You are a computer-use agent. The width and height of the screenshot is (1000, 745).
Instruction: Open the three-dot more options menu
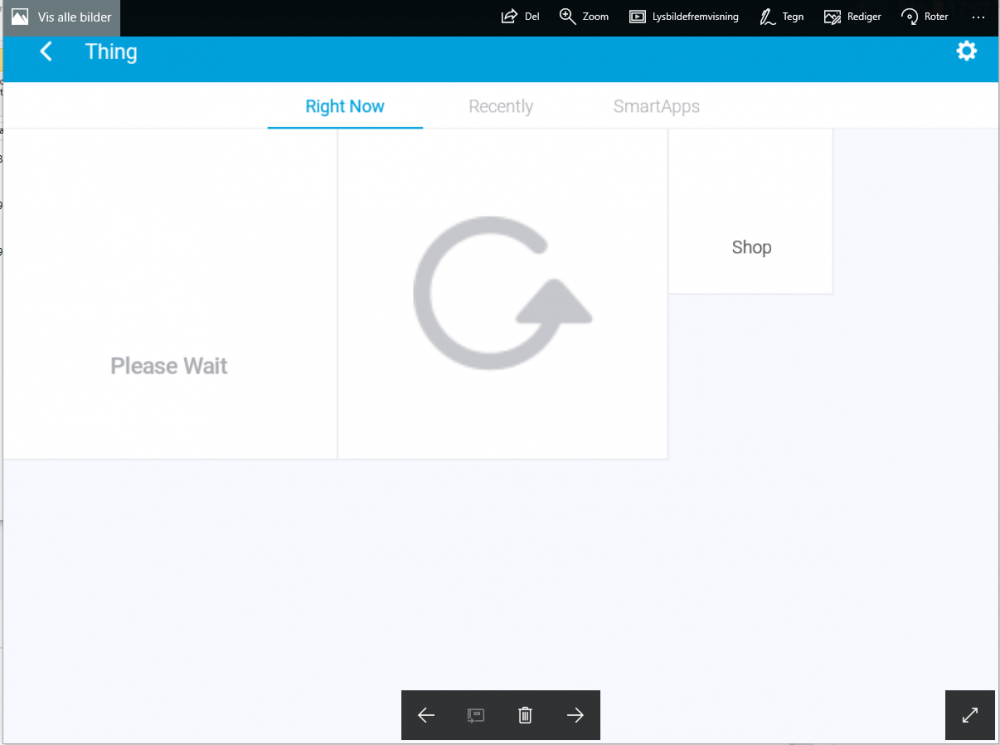click(978, 17)
